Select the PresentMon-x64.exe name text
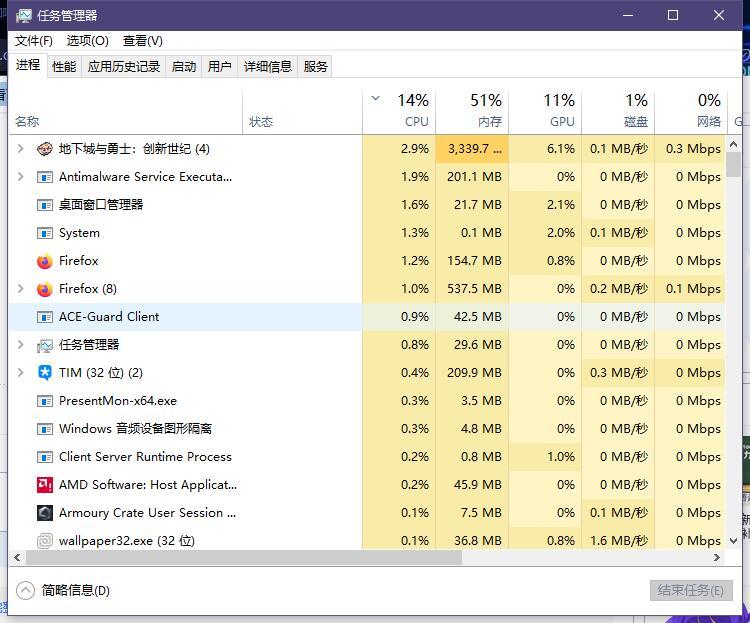750x623 pixels. (x=118, y=401)
